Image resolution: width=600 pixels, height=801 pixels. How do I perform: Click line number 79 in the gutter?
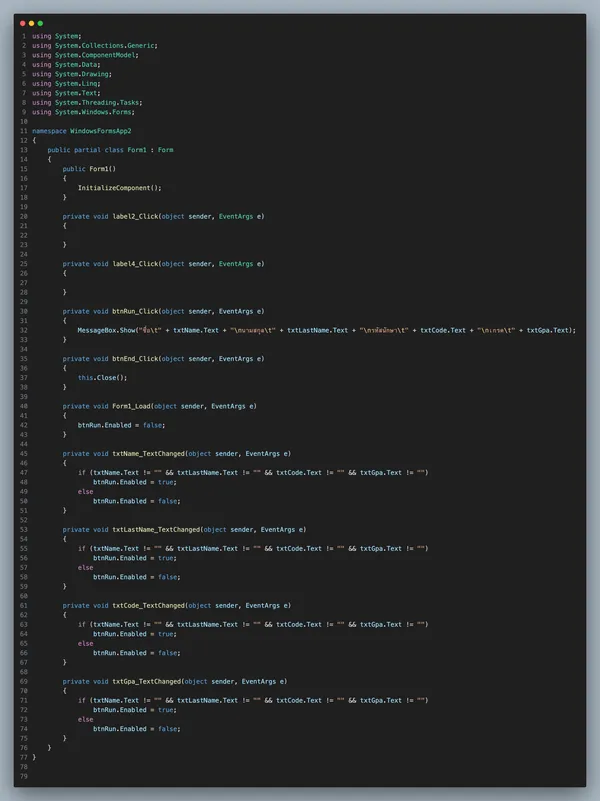(23, 776)
